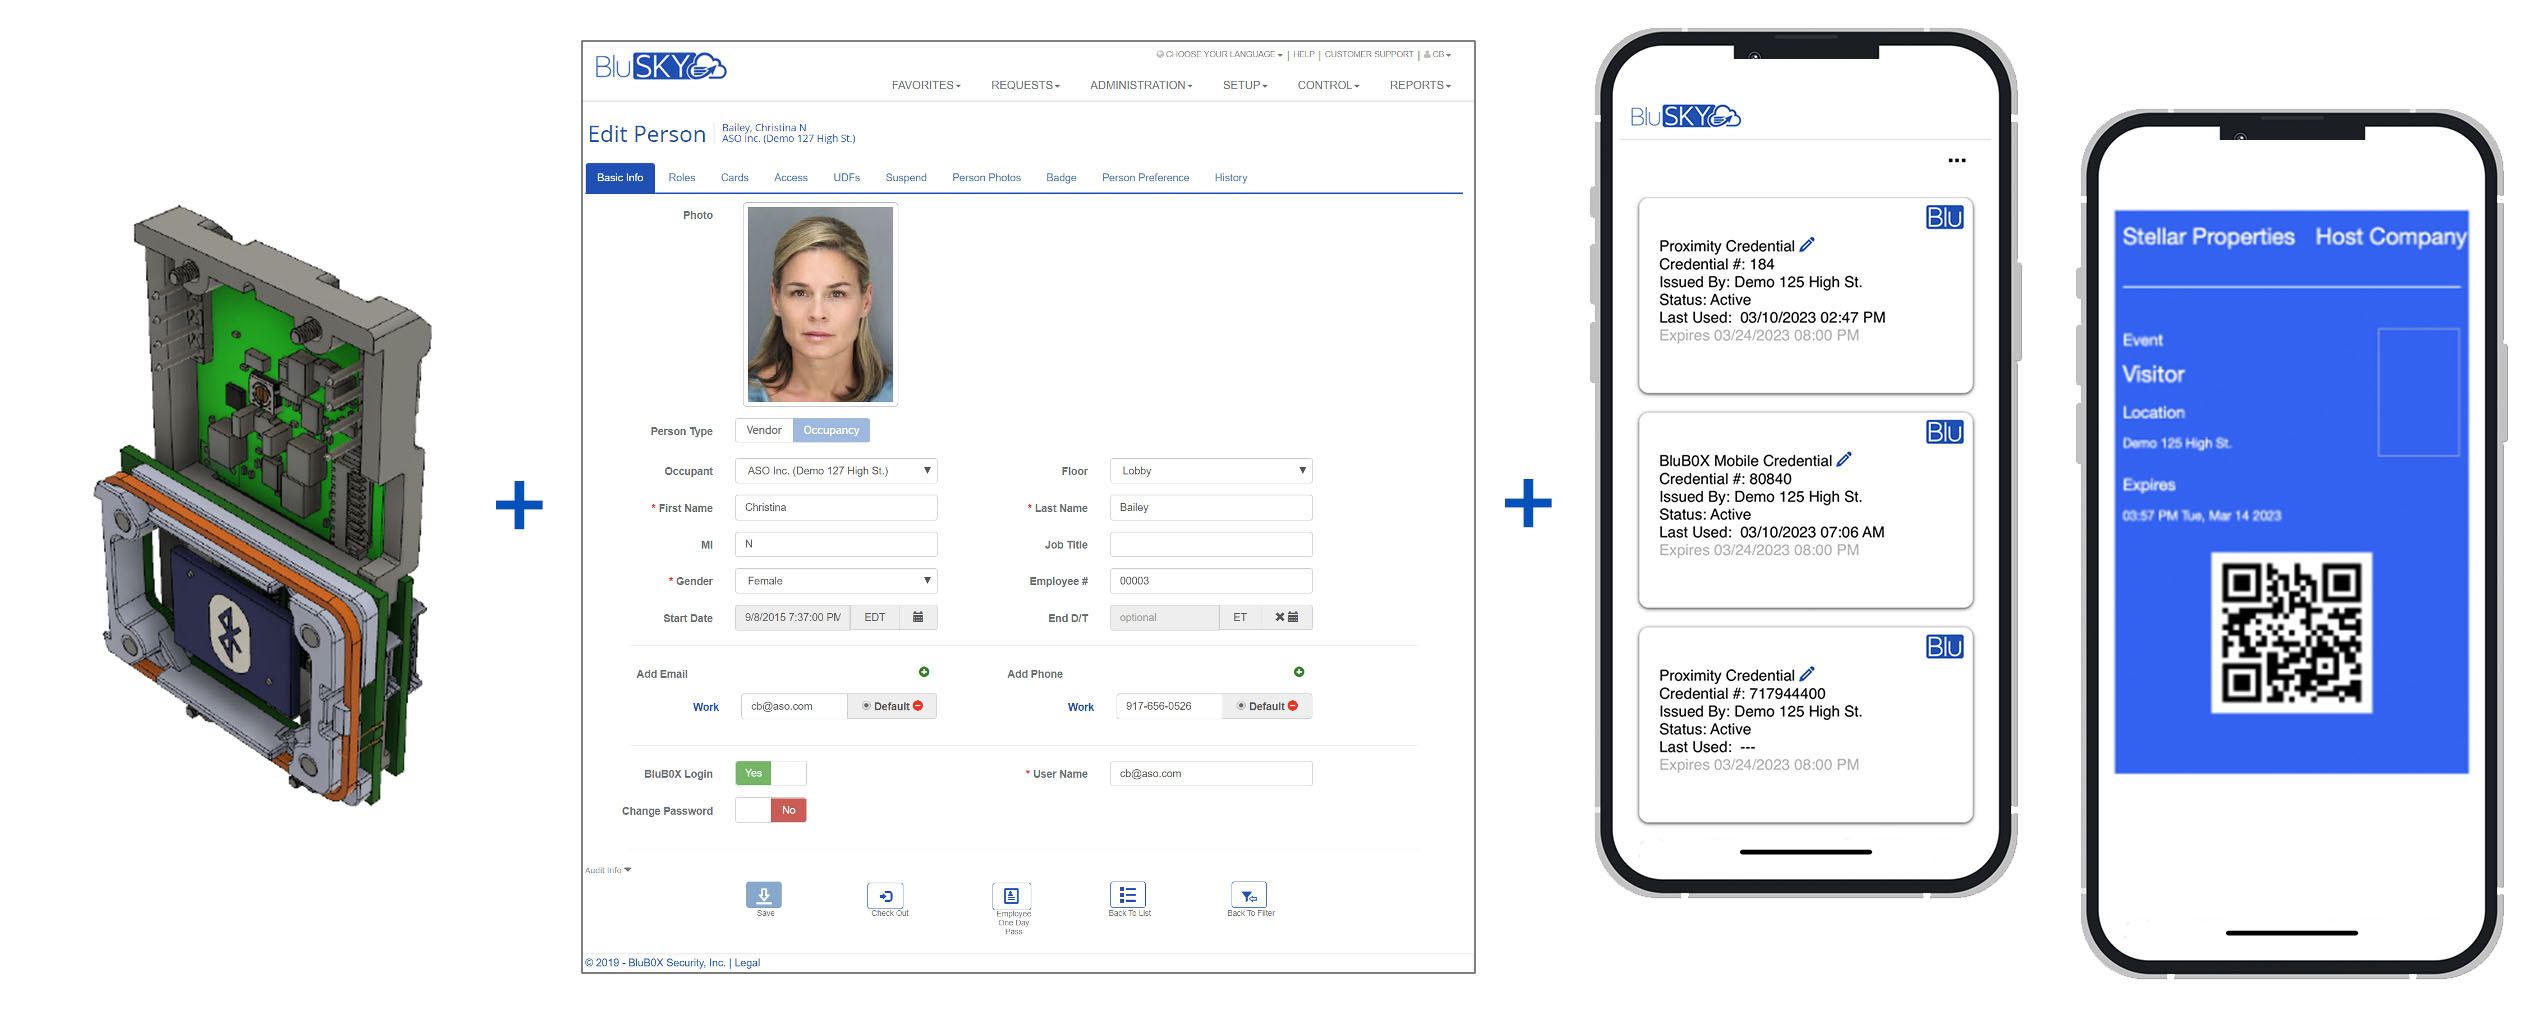
Task: Click the Employee One Day Pass icon
Action: click(1010, 895)
